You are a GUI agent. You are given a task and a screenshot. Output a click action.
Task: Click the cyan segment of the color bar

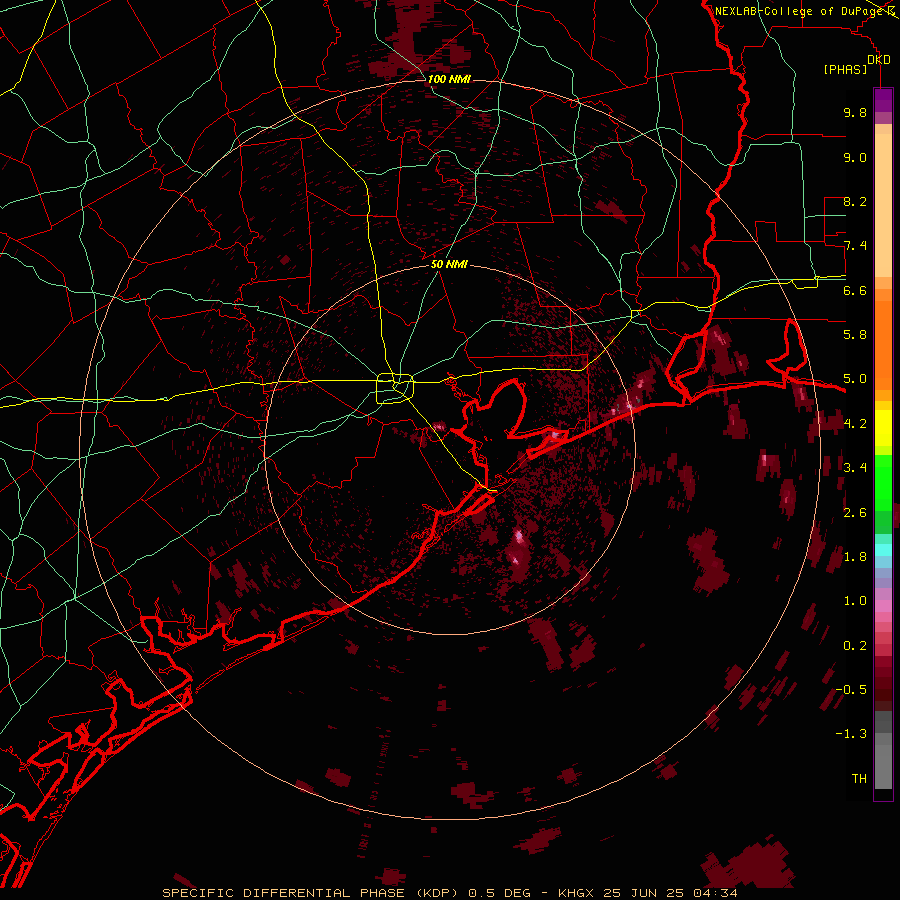click(883, 550)
